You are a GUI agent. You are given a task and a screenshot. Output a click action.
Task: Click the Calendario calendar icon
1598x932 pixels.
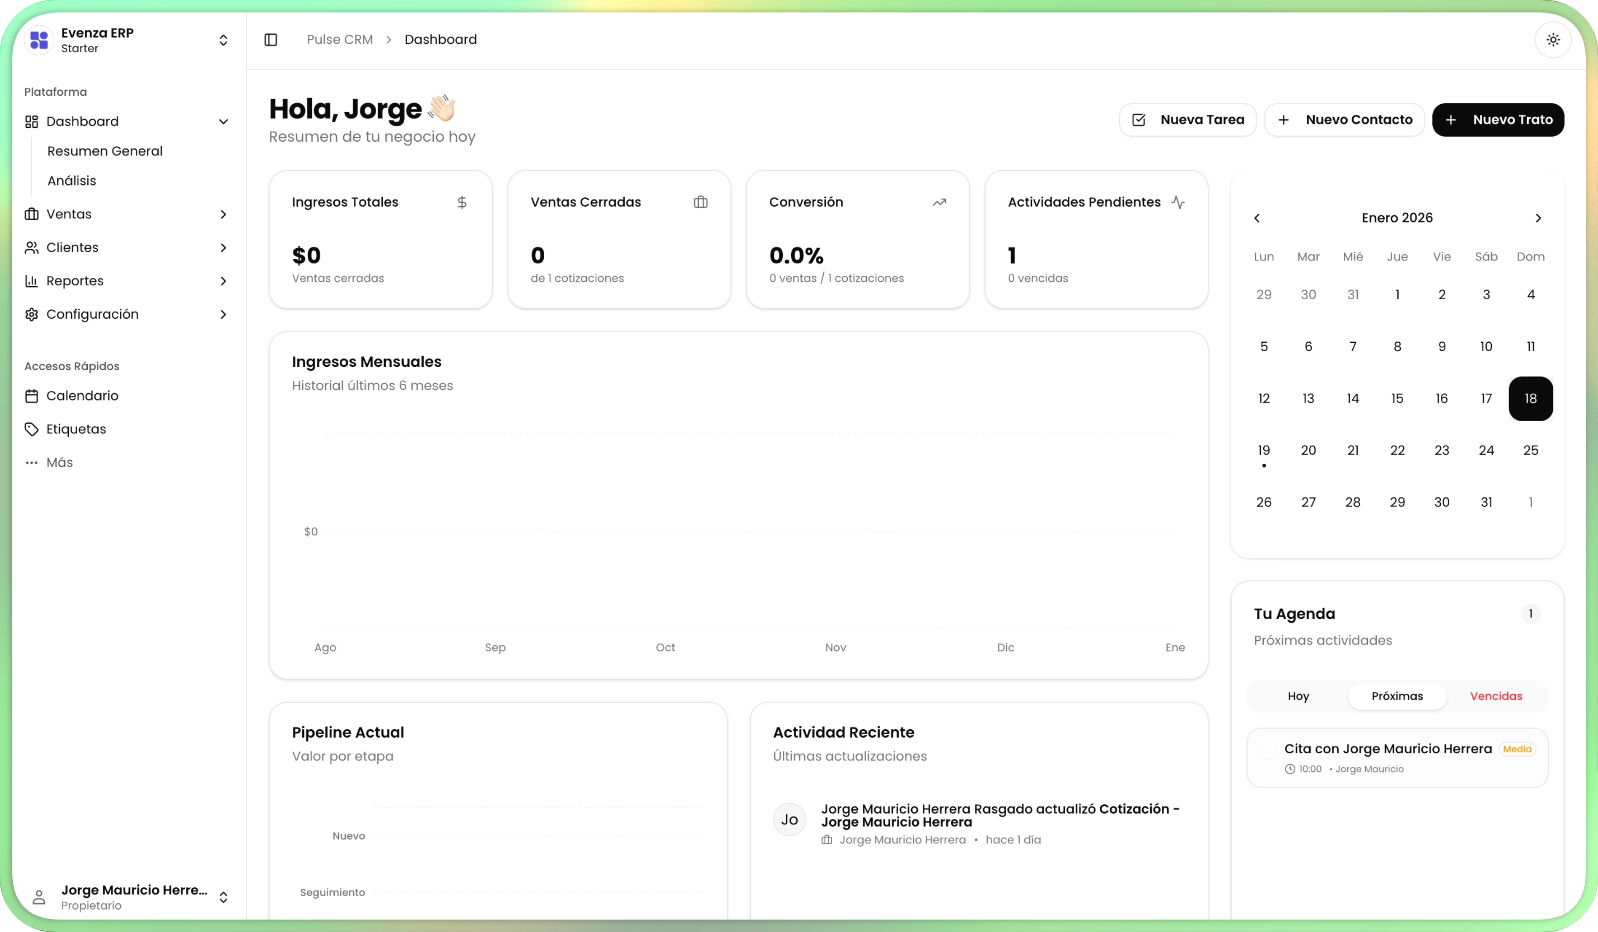pyautogui.click(x=32, y=396)
